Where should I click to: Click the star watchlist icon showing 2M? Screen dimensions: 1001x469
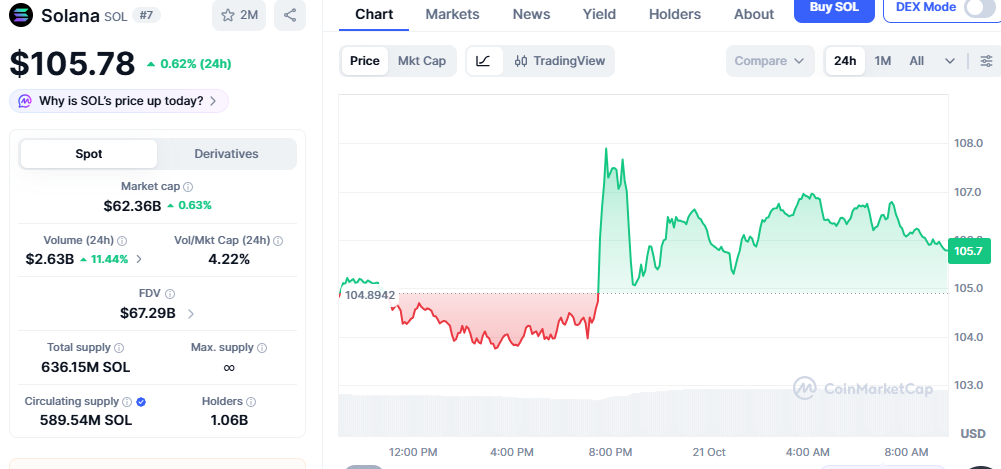[x=239, y=15]
